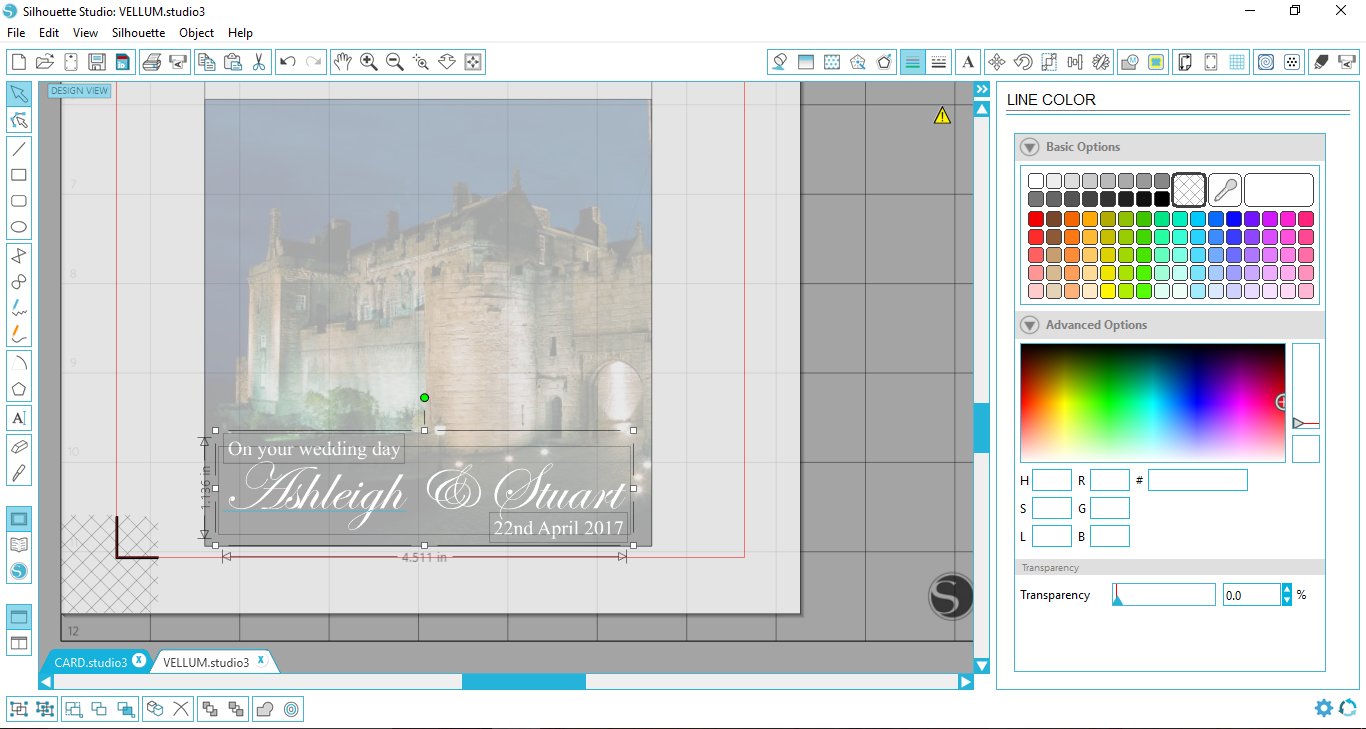The height and width of the screenshot is (729, 1366).
Task: Click the Cut scissors icon
Action: tap(259, 62)
